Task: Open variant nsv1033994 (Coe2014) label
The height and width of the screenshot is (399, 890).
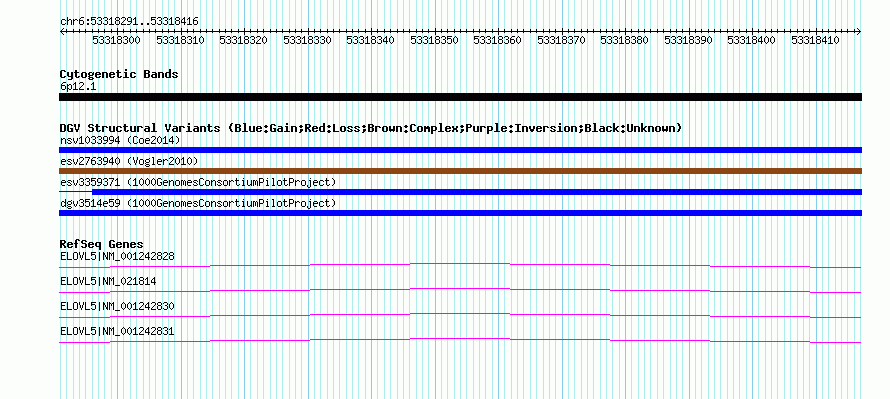Action: click(120, 140)
